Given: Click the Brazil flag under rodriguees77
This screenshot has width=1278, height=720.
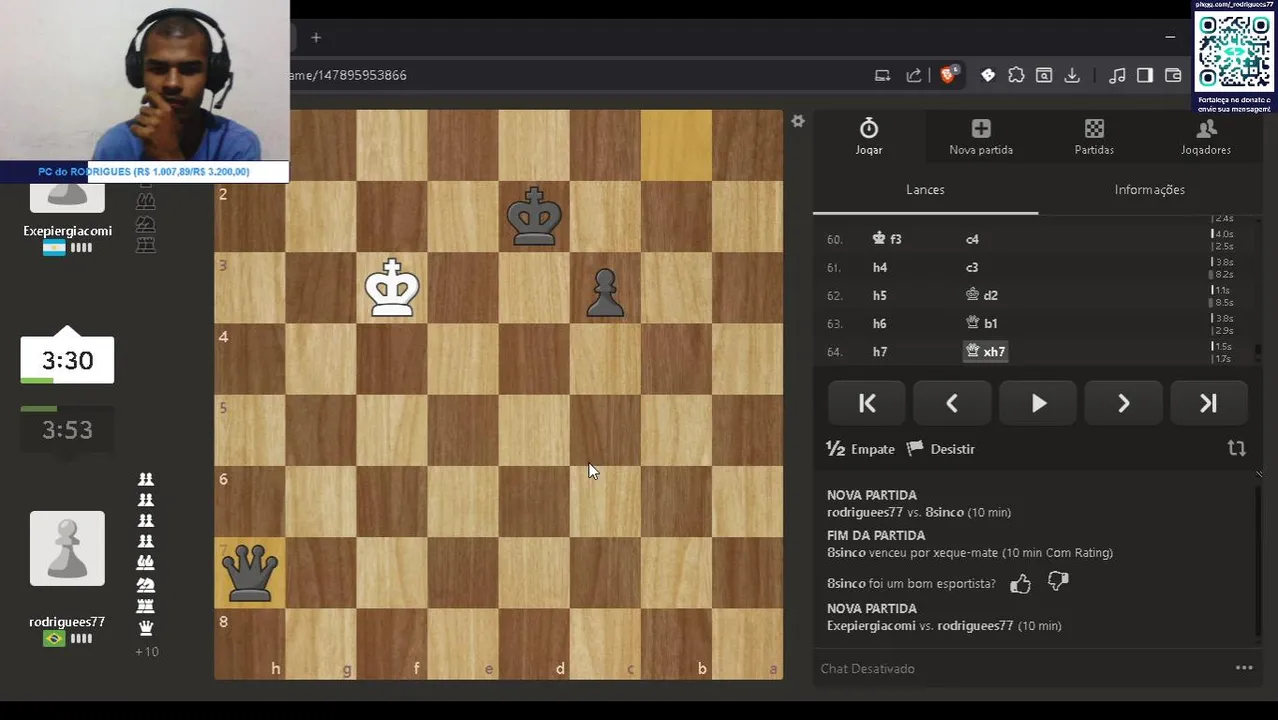Looking at the screenshot, I should 54,639.
